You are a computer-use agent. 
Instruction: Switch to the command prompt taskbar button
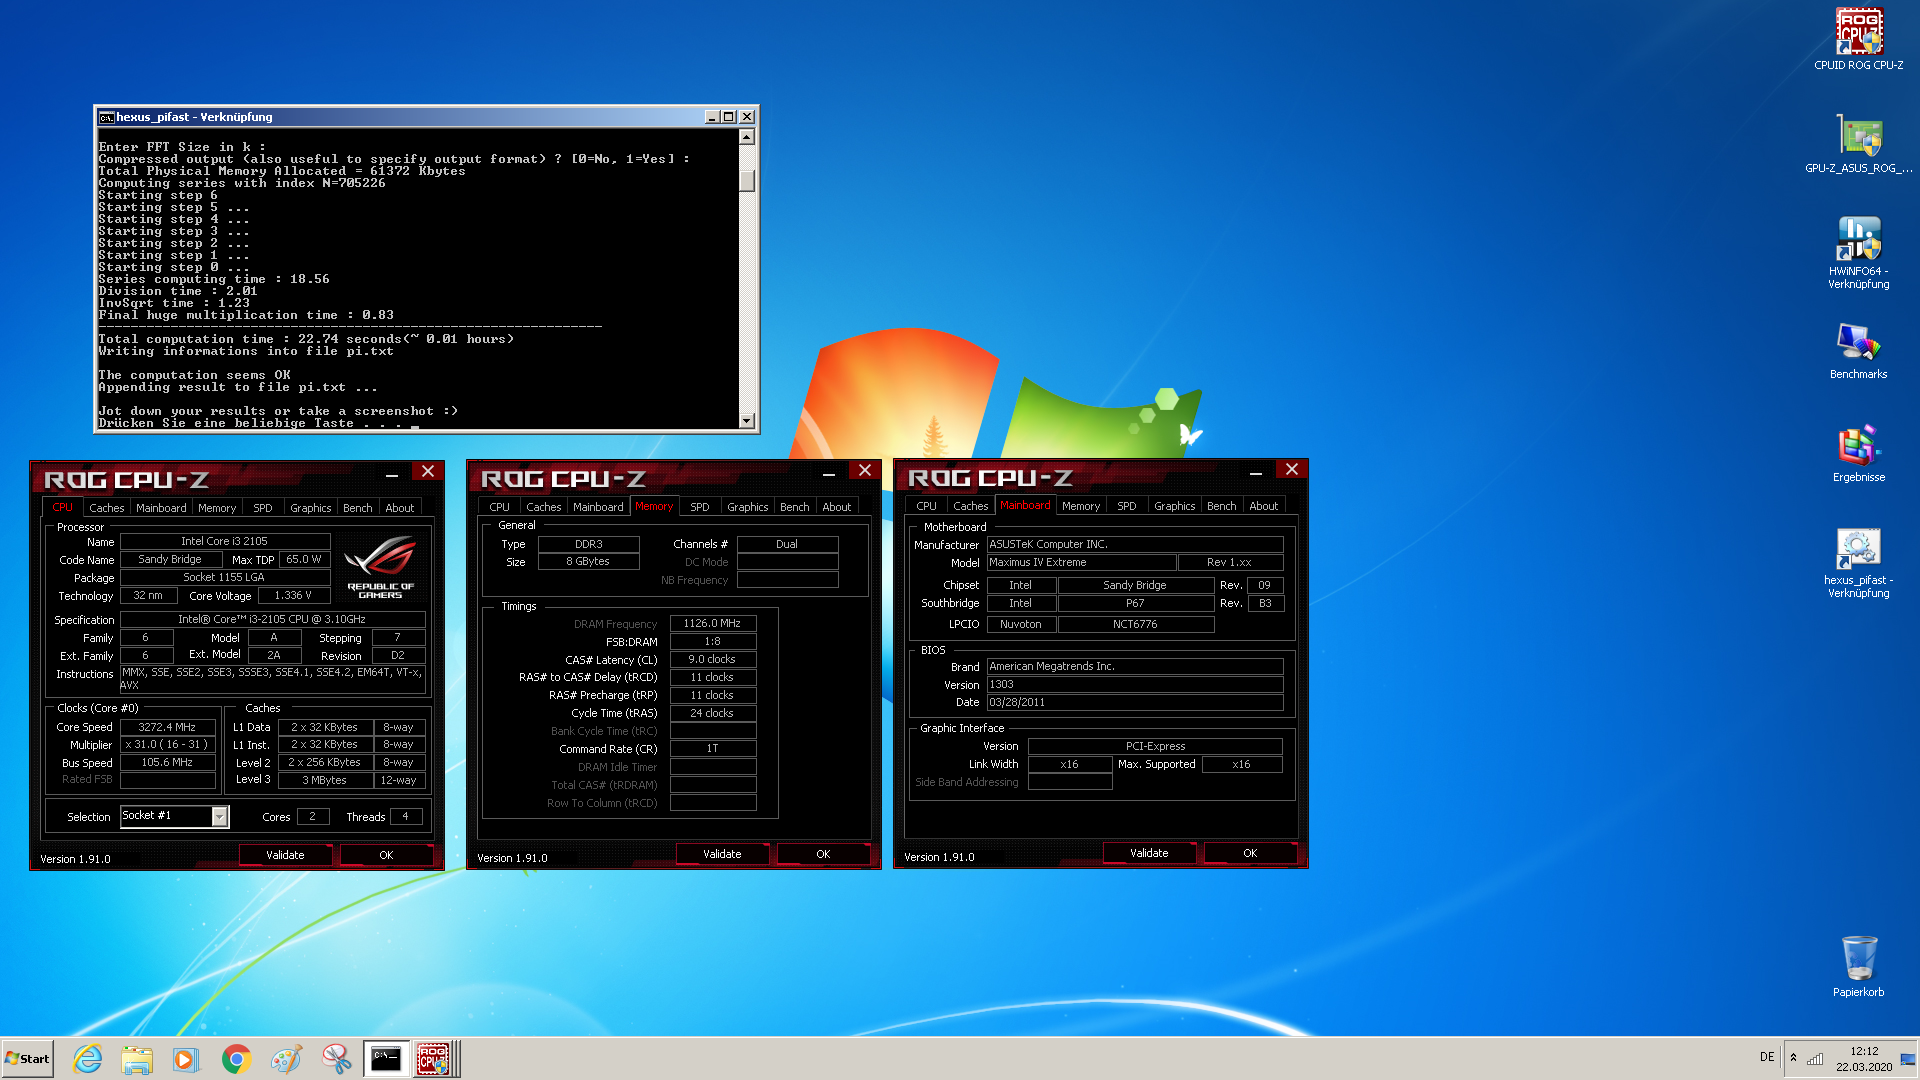385,1059
